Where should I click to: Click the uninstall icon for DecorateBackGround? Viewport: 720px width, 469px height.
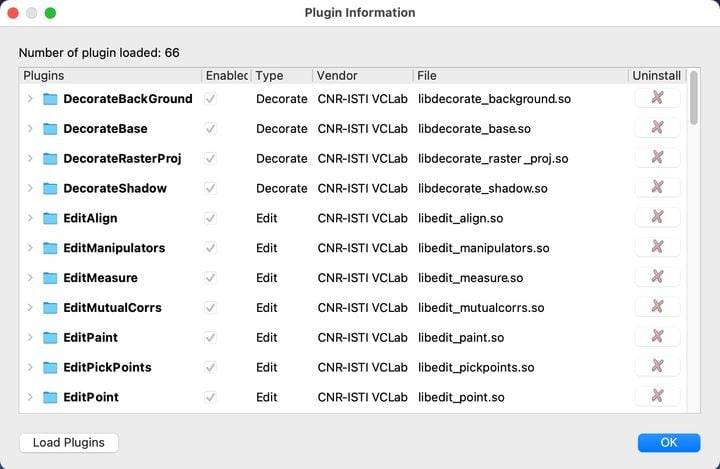tap(657, 98)
